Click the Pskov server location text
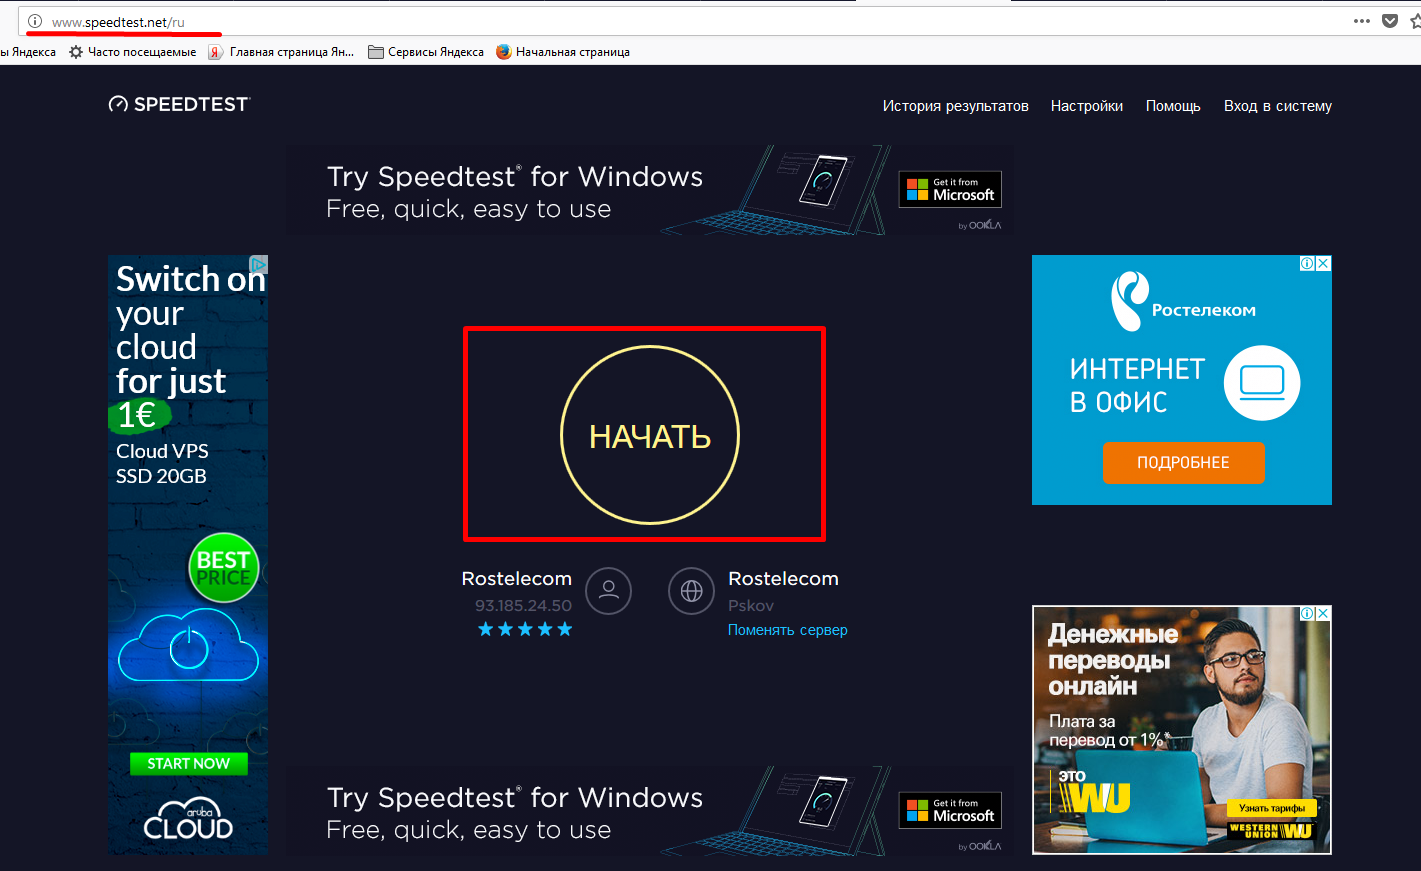 click(x=751, y=605)
